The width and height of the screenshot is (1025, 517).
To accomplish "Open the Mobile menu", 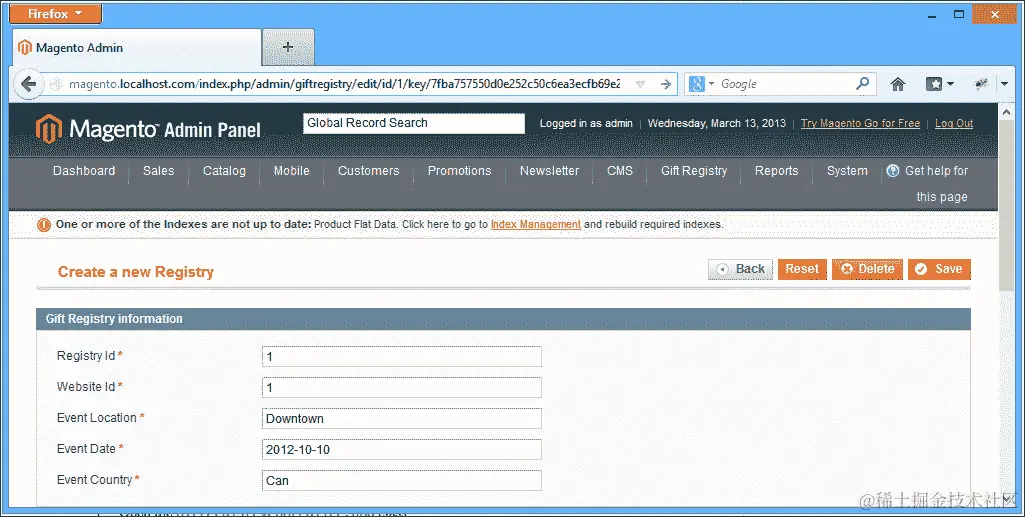I will point(292,171).
